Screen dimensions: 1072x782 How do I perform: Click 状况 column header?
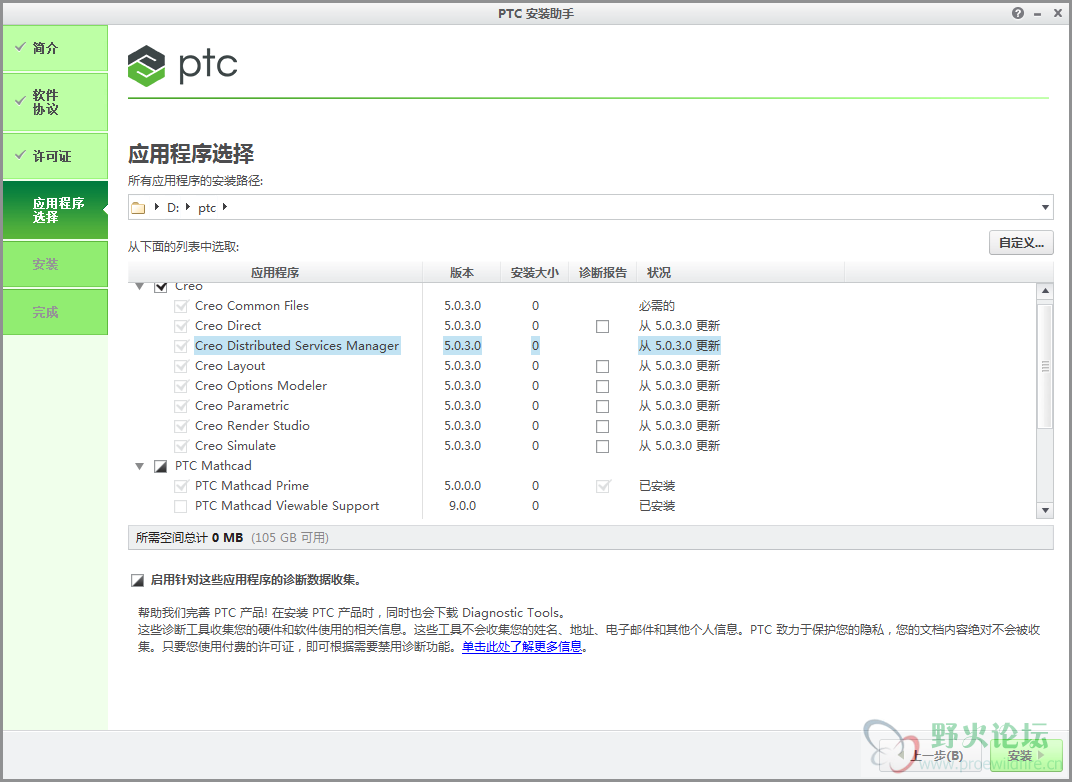[x=740, y=272]
